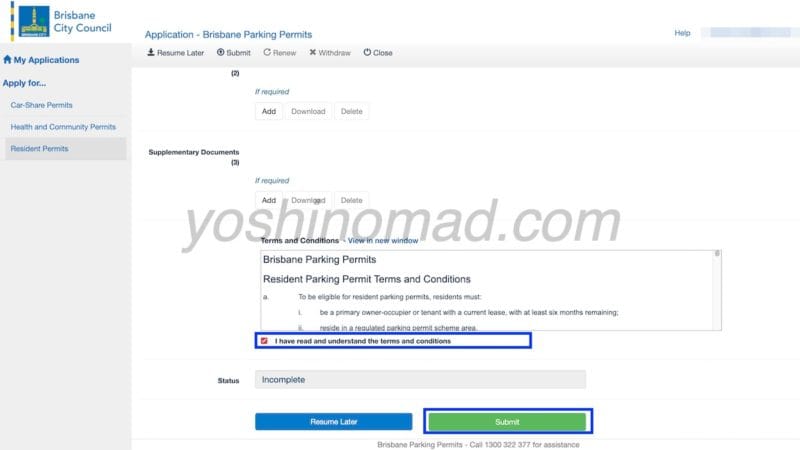
Task: Open View in new window link
Action: (x=383, y=240)
